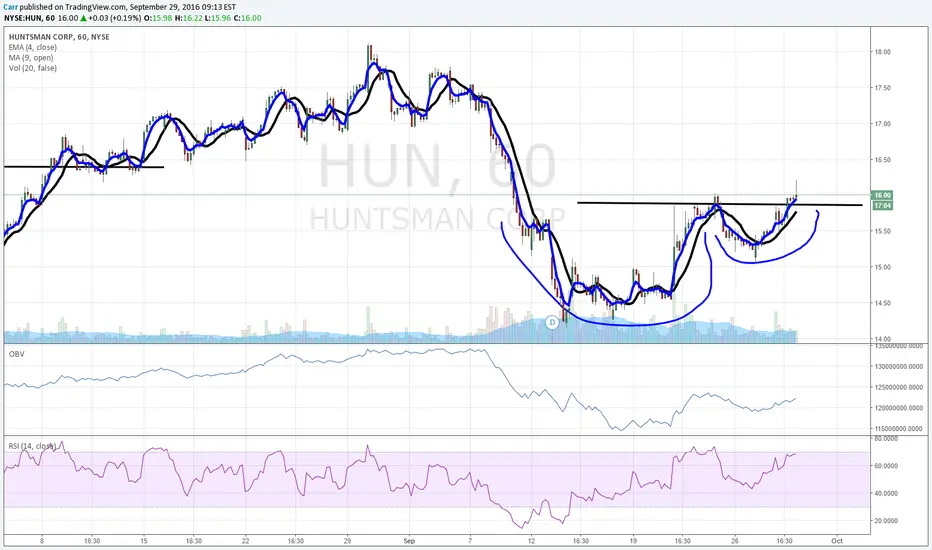Click the '15' date label on the time axis
The image size is (932, 550).
tap(143, 541)
